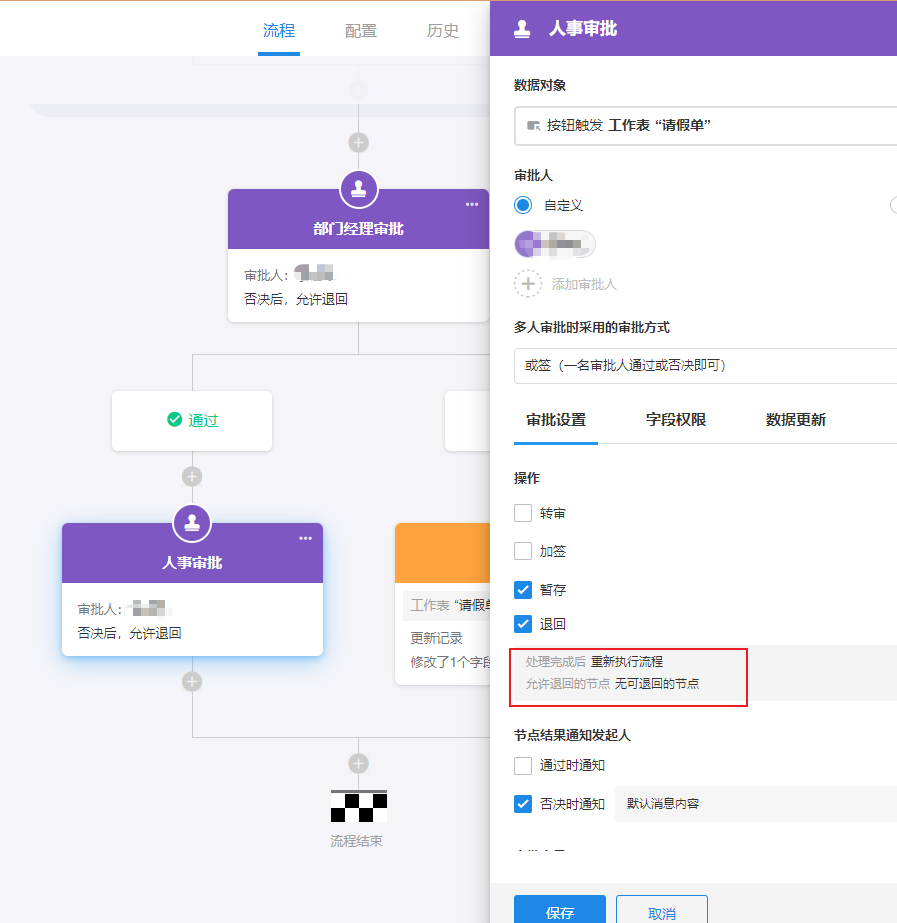Open the 默认消息内容 notification field
Viewport: 897px width, 923px height.
pyautogui.click(x=755, y=803)
